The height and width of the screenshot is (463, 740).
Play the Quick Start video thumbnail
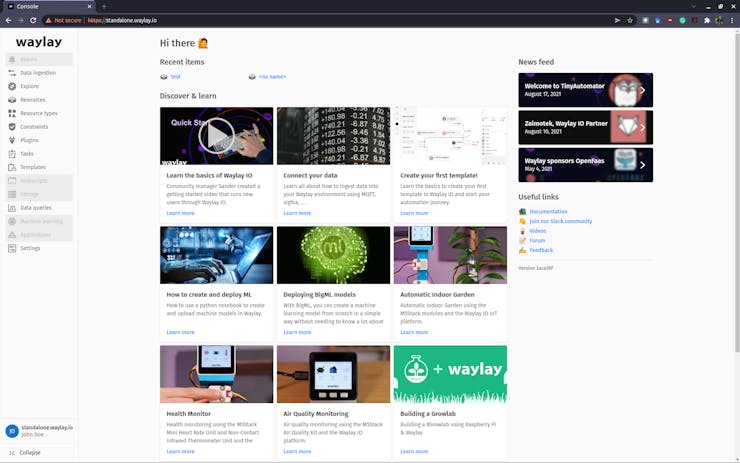[216, 136]
